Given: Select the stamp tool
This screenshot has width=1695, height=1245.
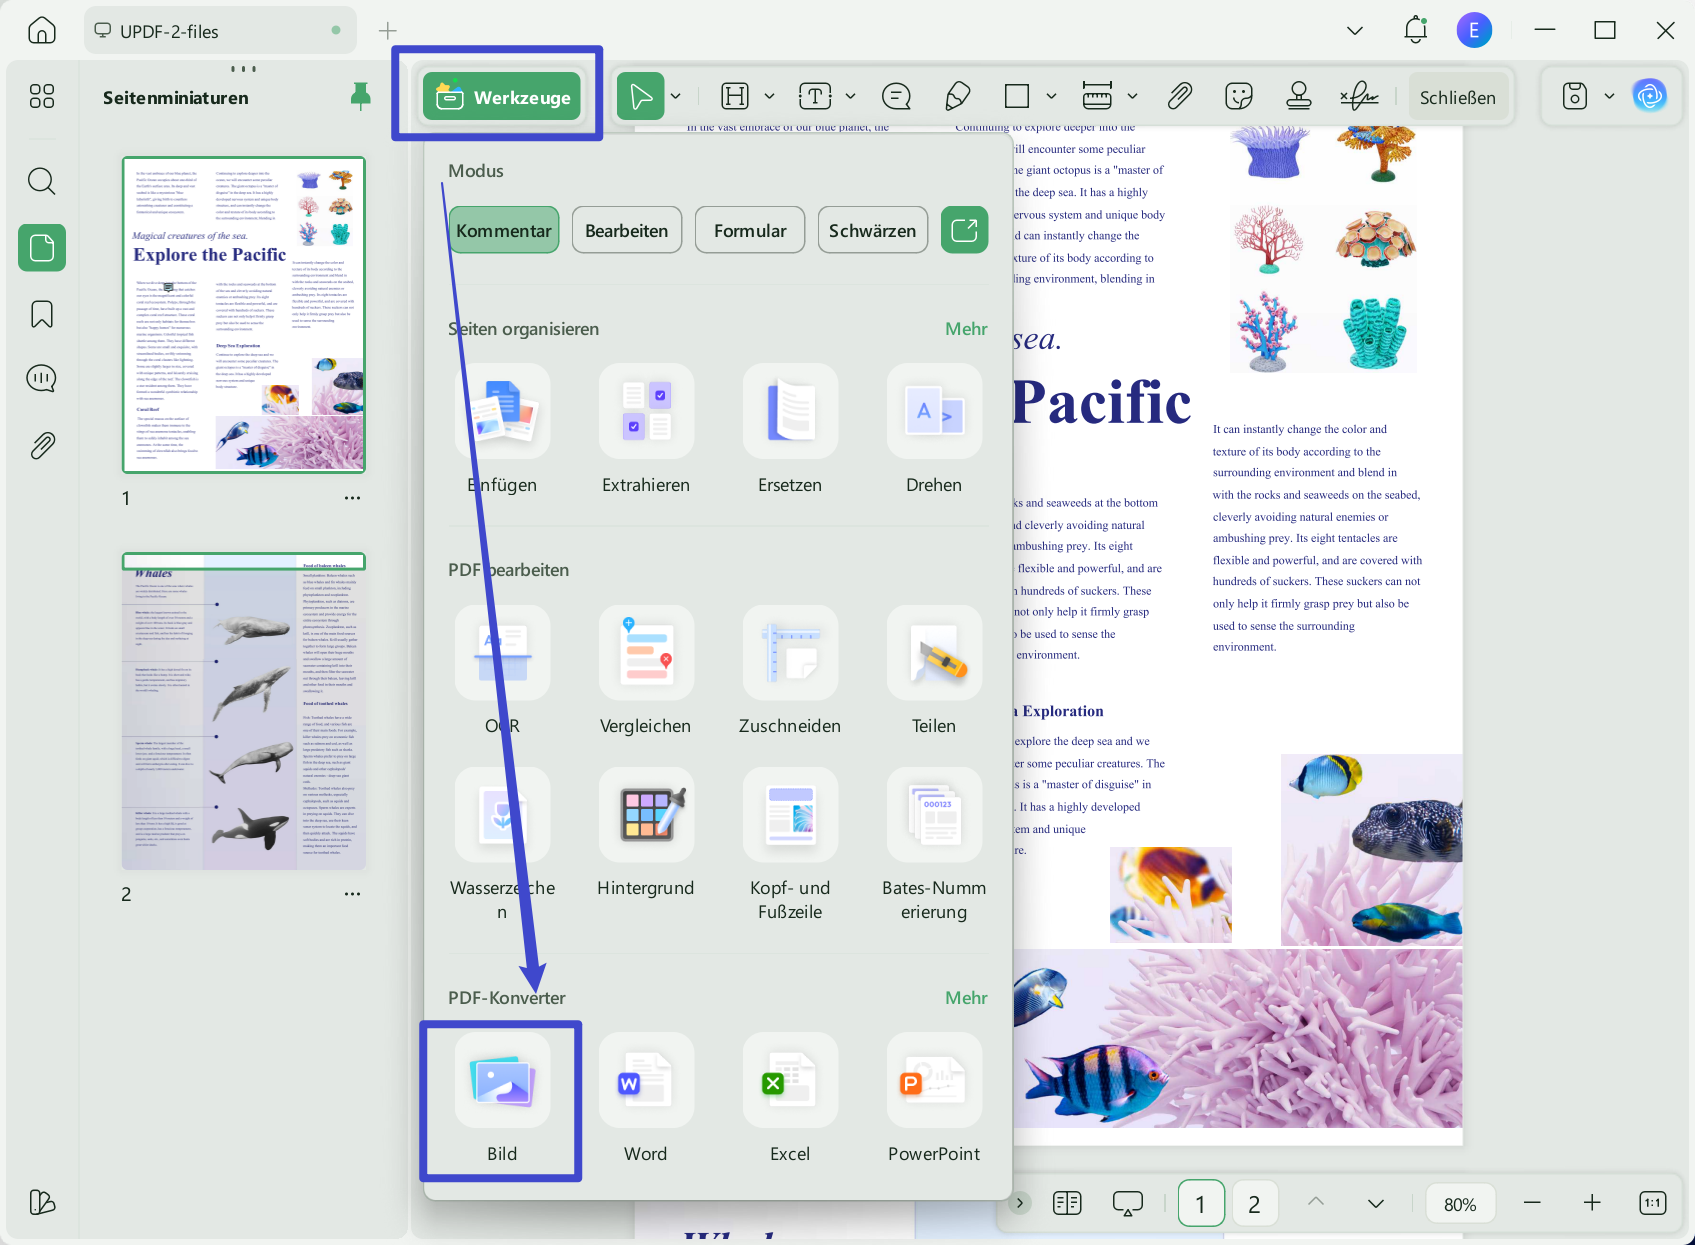Looking at the screenshot, I should click(1299, 96).
